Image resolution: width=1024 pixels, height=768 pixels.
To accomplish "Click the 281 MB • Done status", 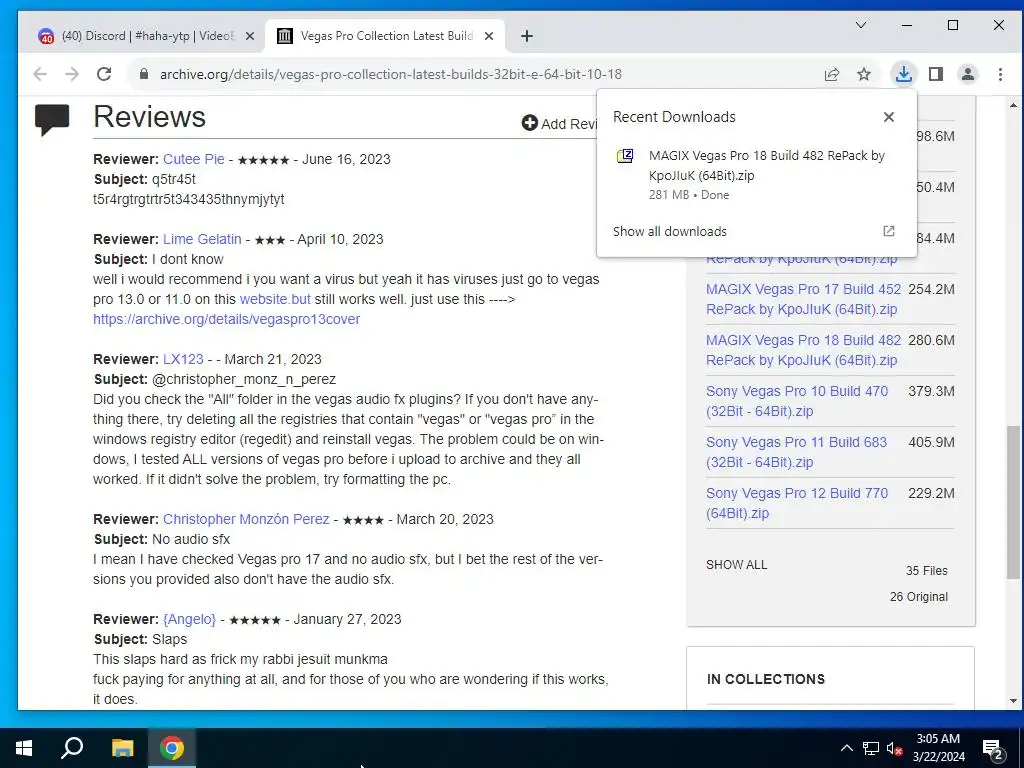I will 689,195.
